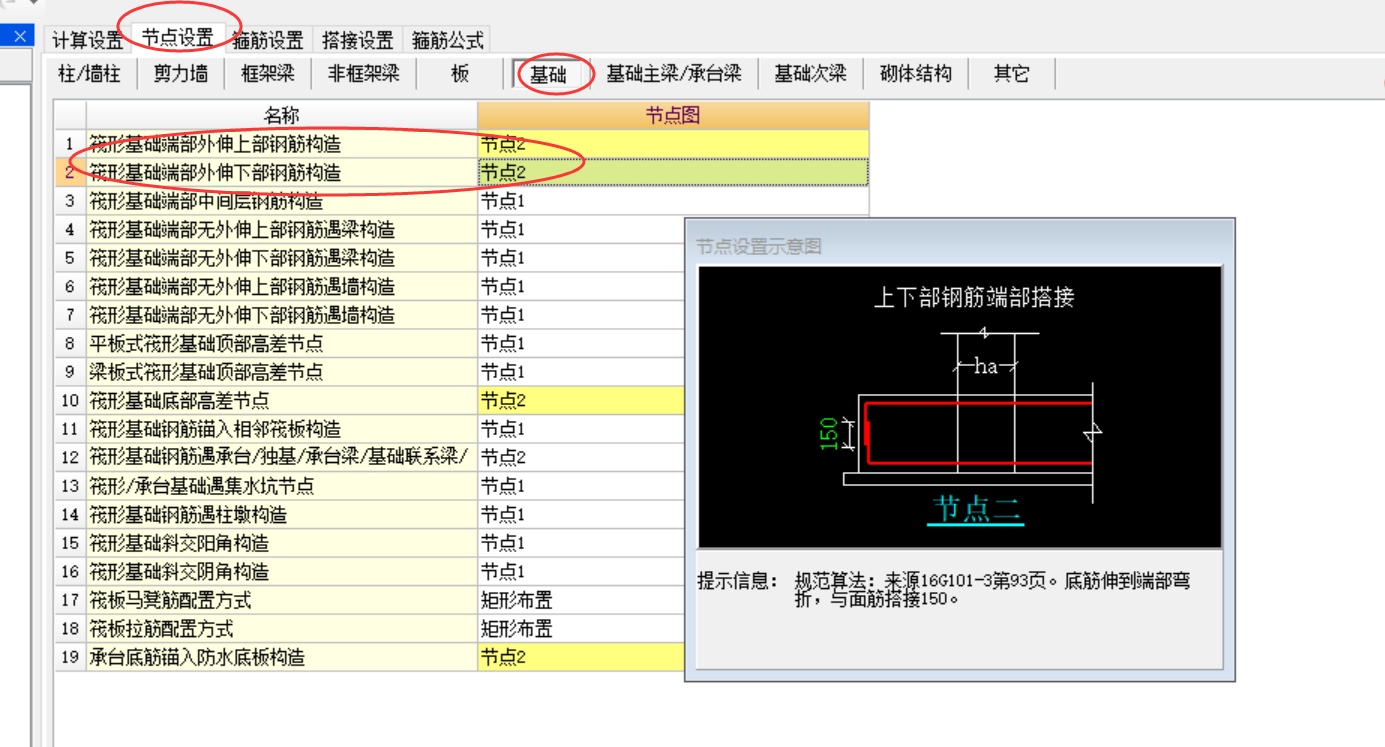Screen dimensions: 1385x747
Task: Select the 柱/墙柱 category button
Action: coord(89,74)
